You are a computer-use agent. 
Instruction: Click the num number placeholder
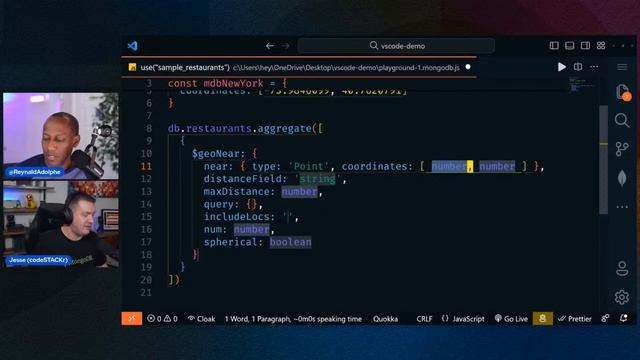[x=251, y=230]
